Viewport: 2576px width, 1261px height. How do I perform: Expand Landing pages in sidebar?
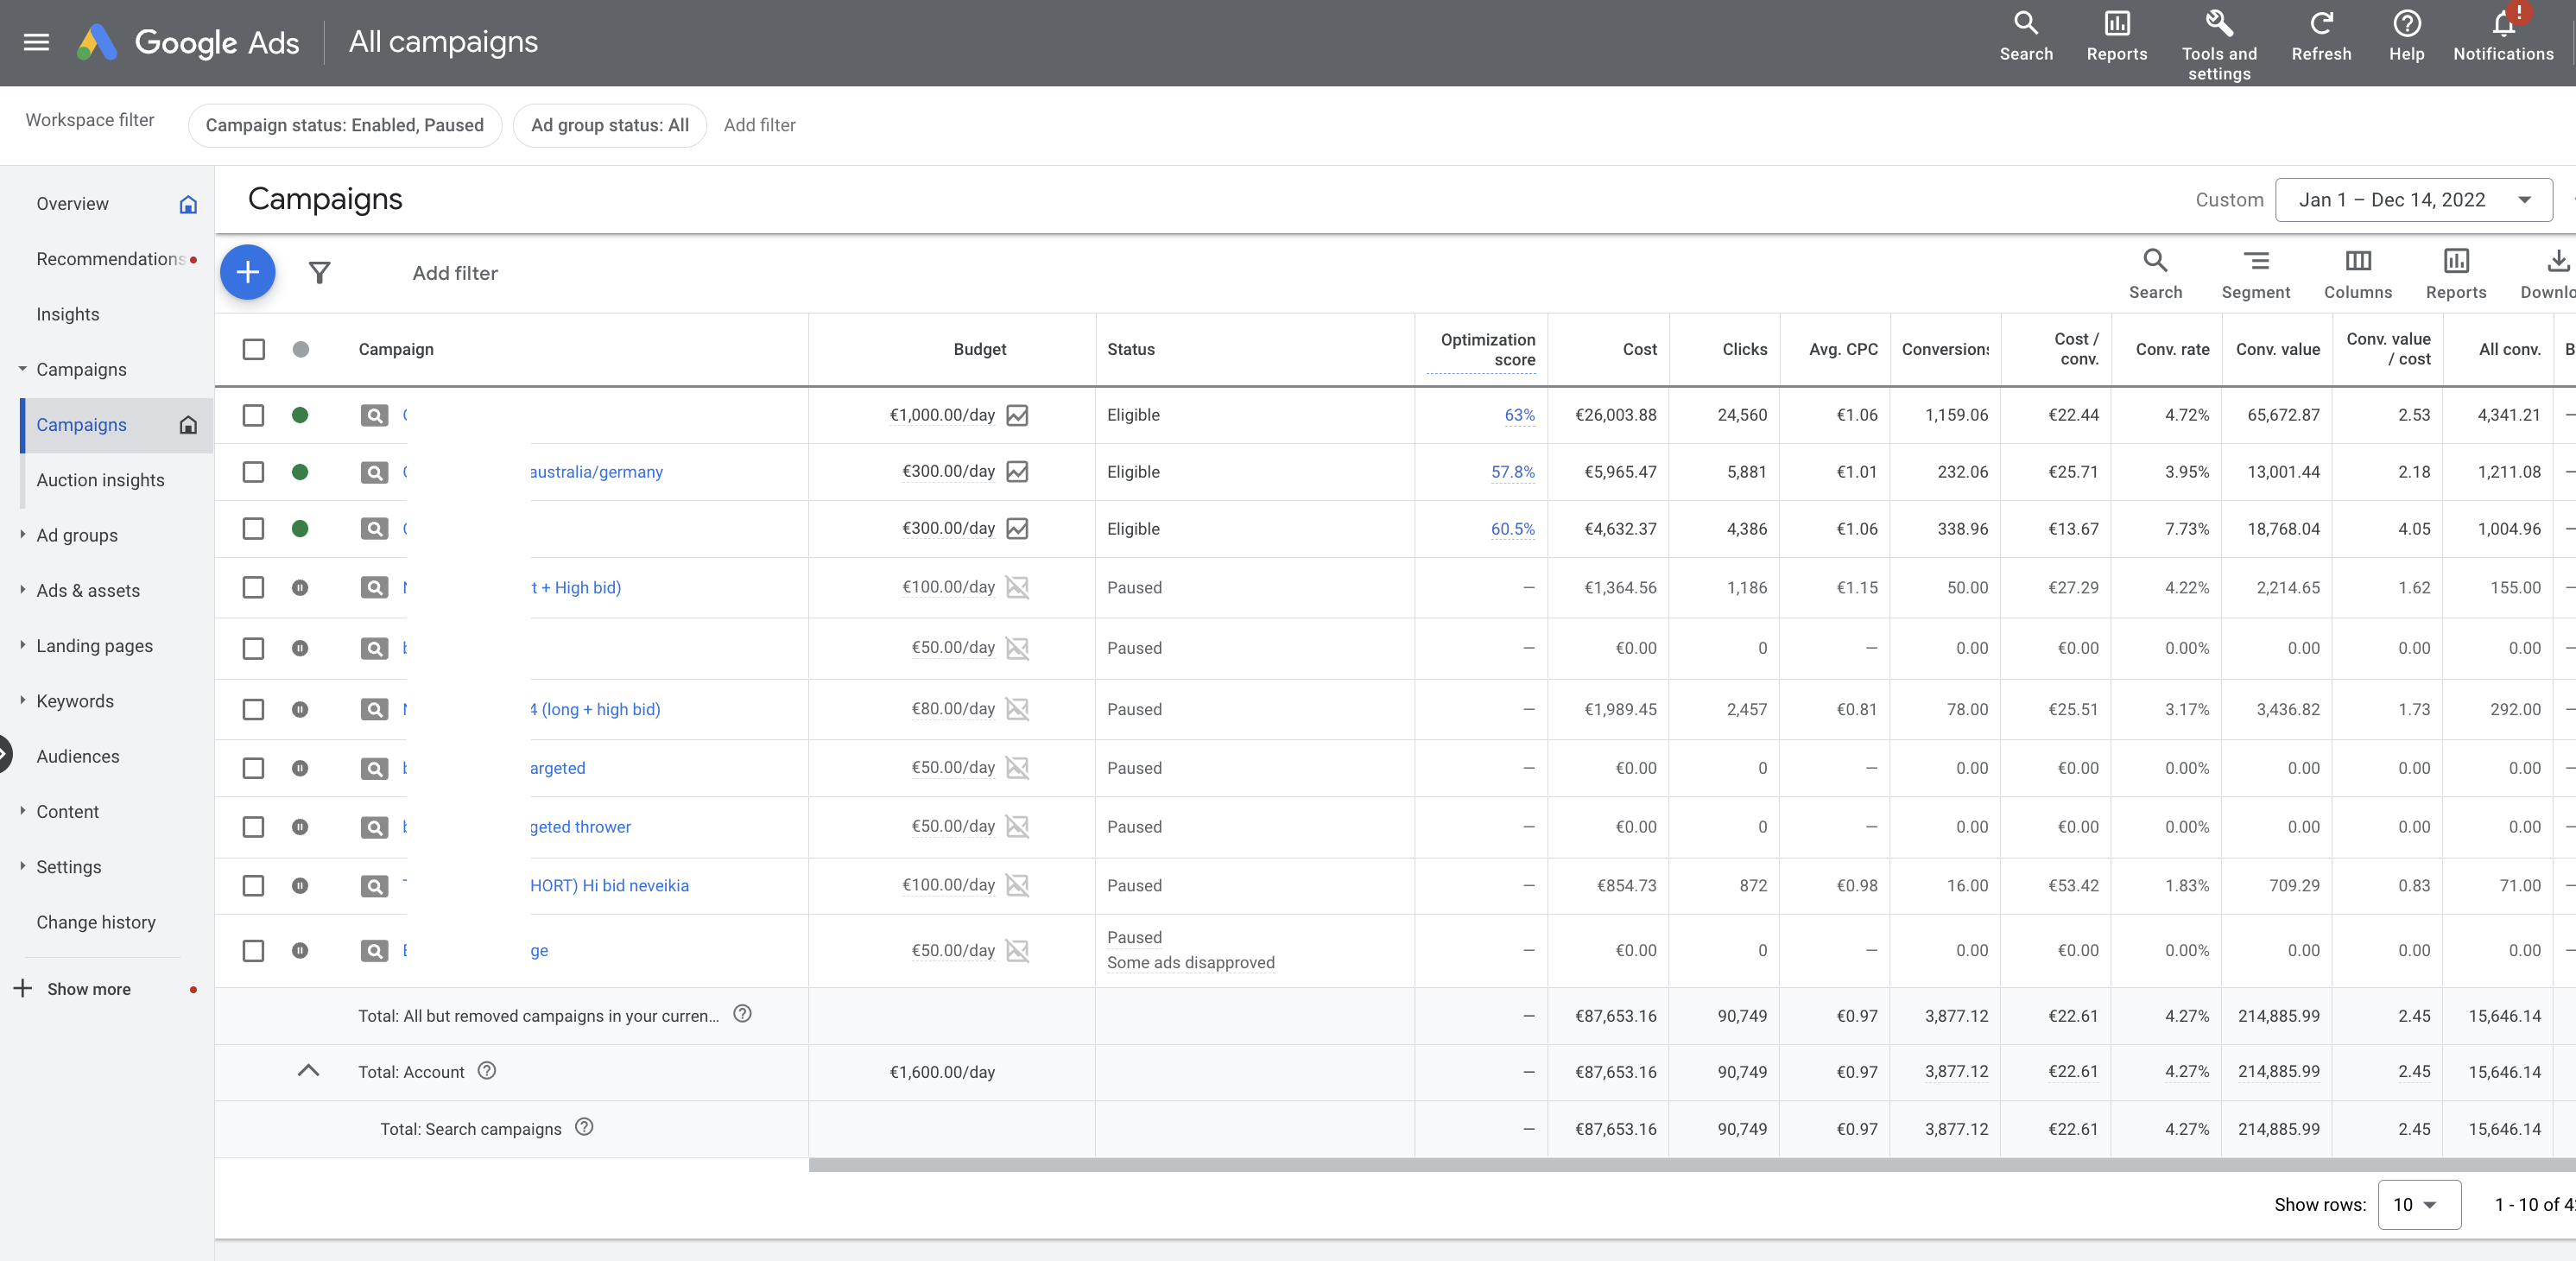point(22,645)
